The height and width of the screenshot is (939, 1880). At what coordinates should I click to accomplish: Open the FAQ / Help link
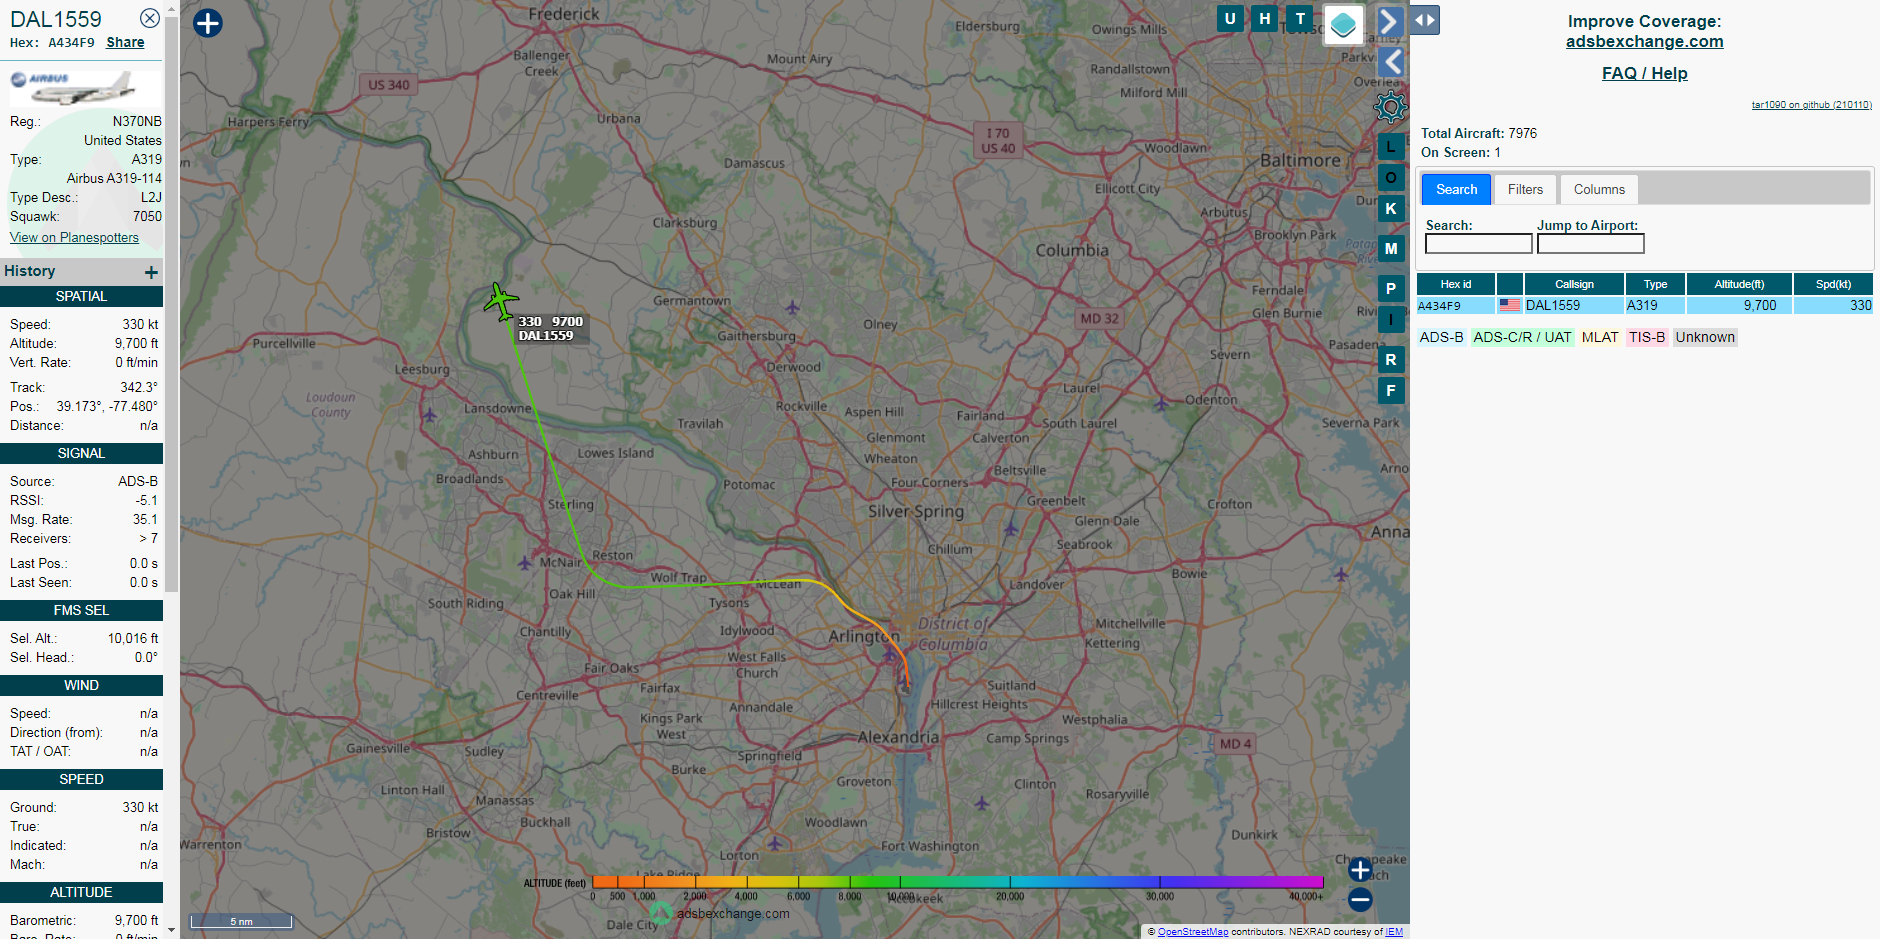1644,73
